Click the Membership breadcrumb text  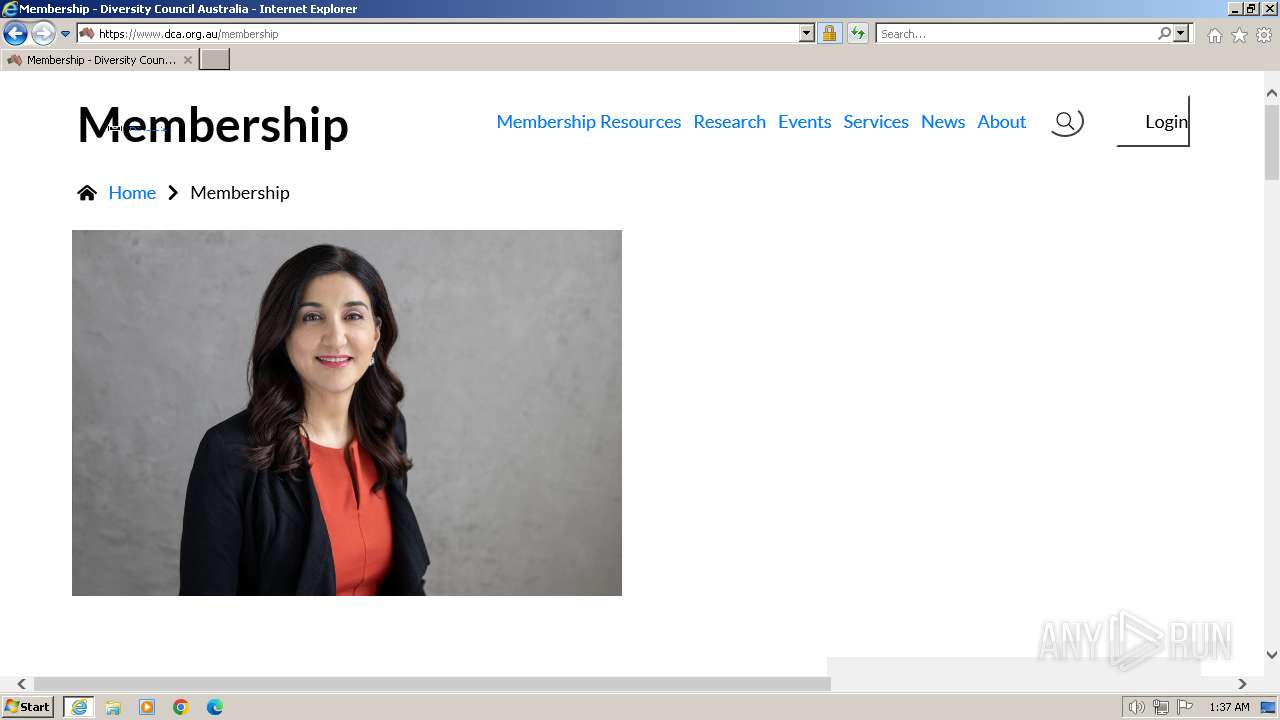point(240,192)
